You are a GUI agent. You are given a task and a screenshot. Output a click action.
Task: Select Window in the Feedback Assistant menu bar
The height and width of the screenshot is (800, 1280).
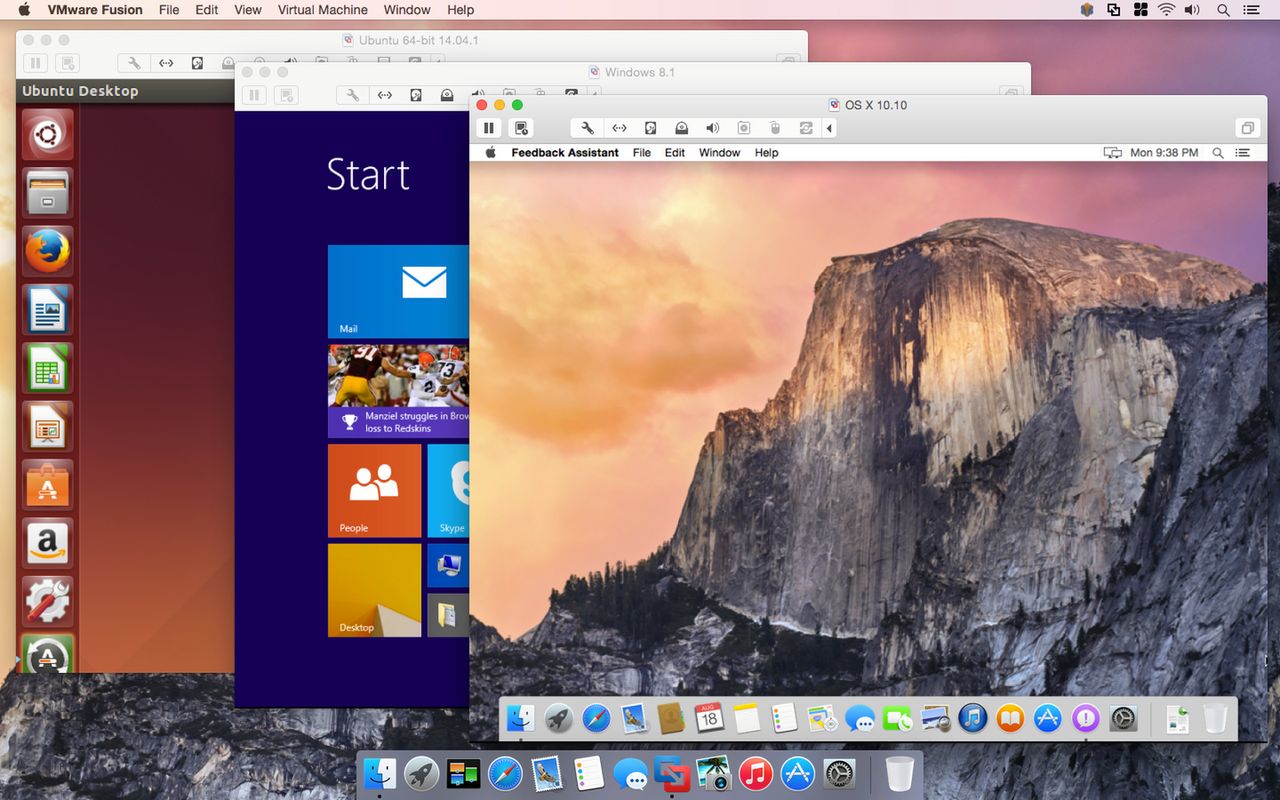(719, 152)
